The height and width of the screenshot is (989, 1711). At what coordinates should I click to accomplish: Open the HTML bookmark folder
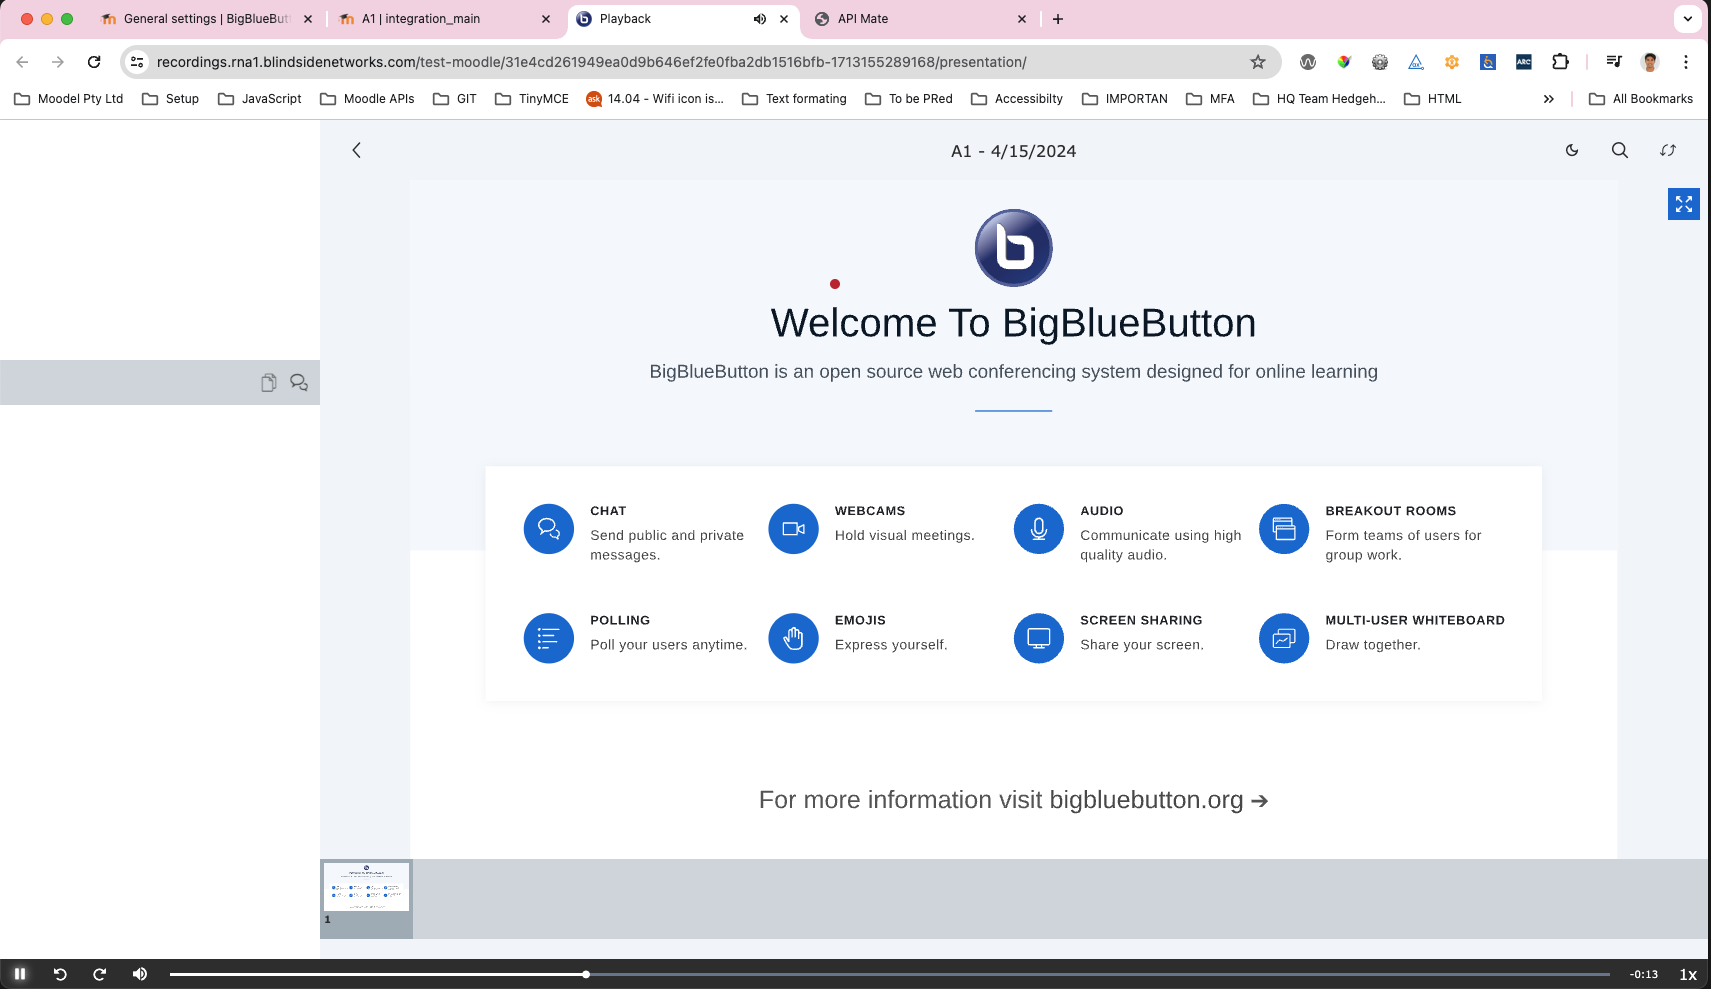[x=1432, y=99]
